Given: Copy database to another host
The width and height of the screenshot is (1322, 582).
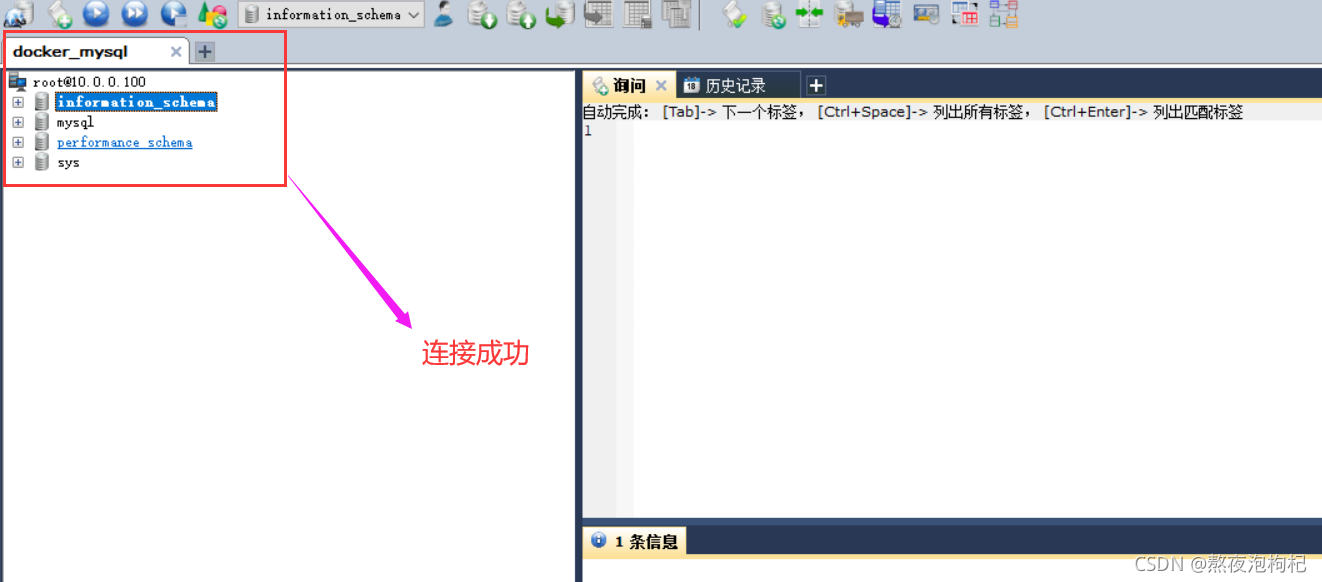Looking at the screenshot, I should tap(848, 14).
